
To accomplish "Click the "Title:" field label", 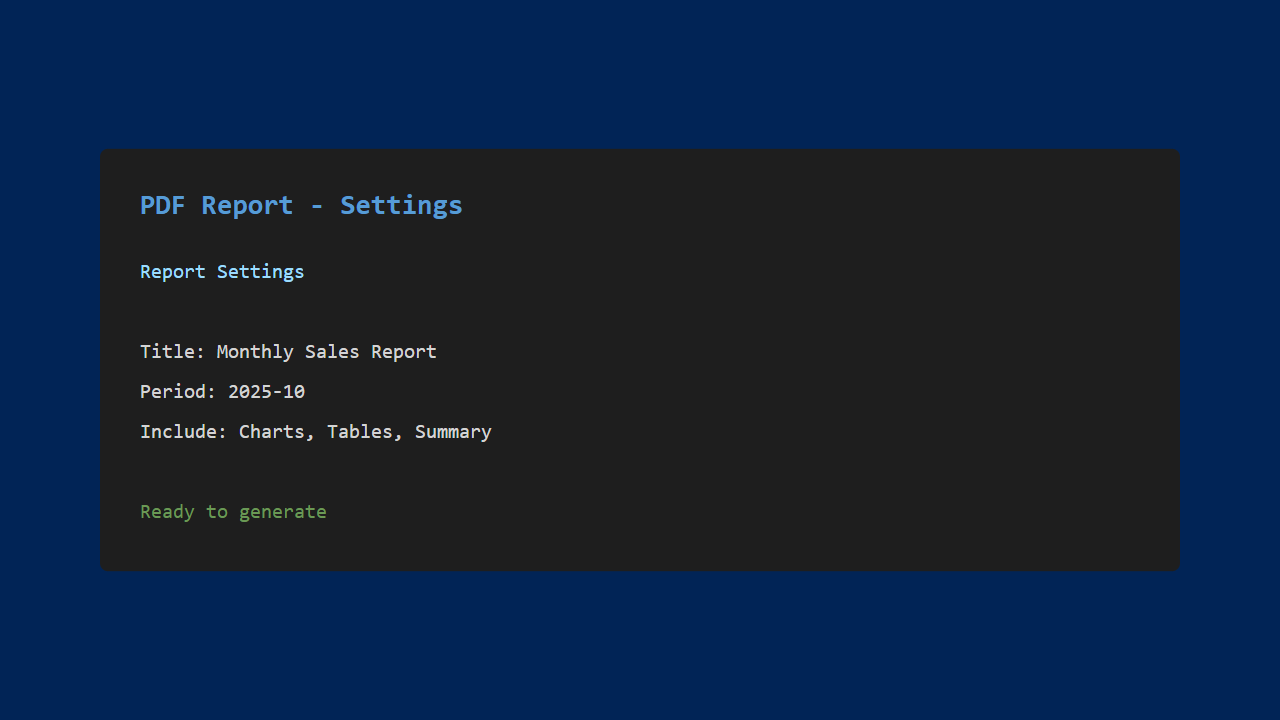I will pyautogui.click(x=173, y=352).
